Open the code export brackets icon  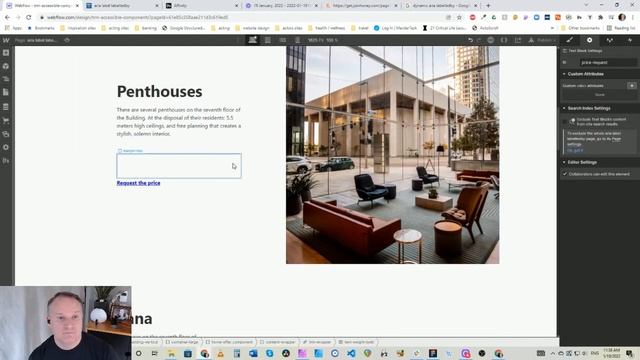[504, 40]
